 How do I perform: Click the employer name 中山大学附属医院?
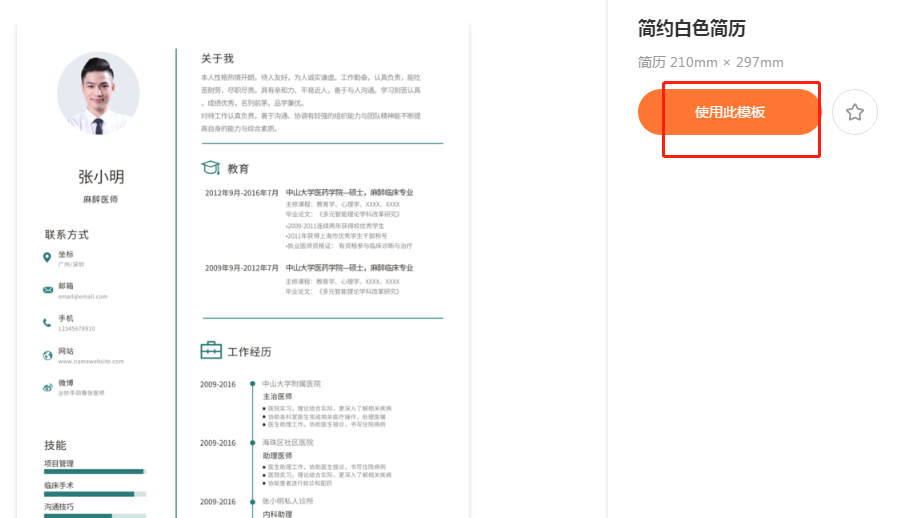[291, 384]
